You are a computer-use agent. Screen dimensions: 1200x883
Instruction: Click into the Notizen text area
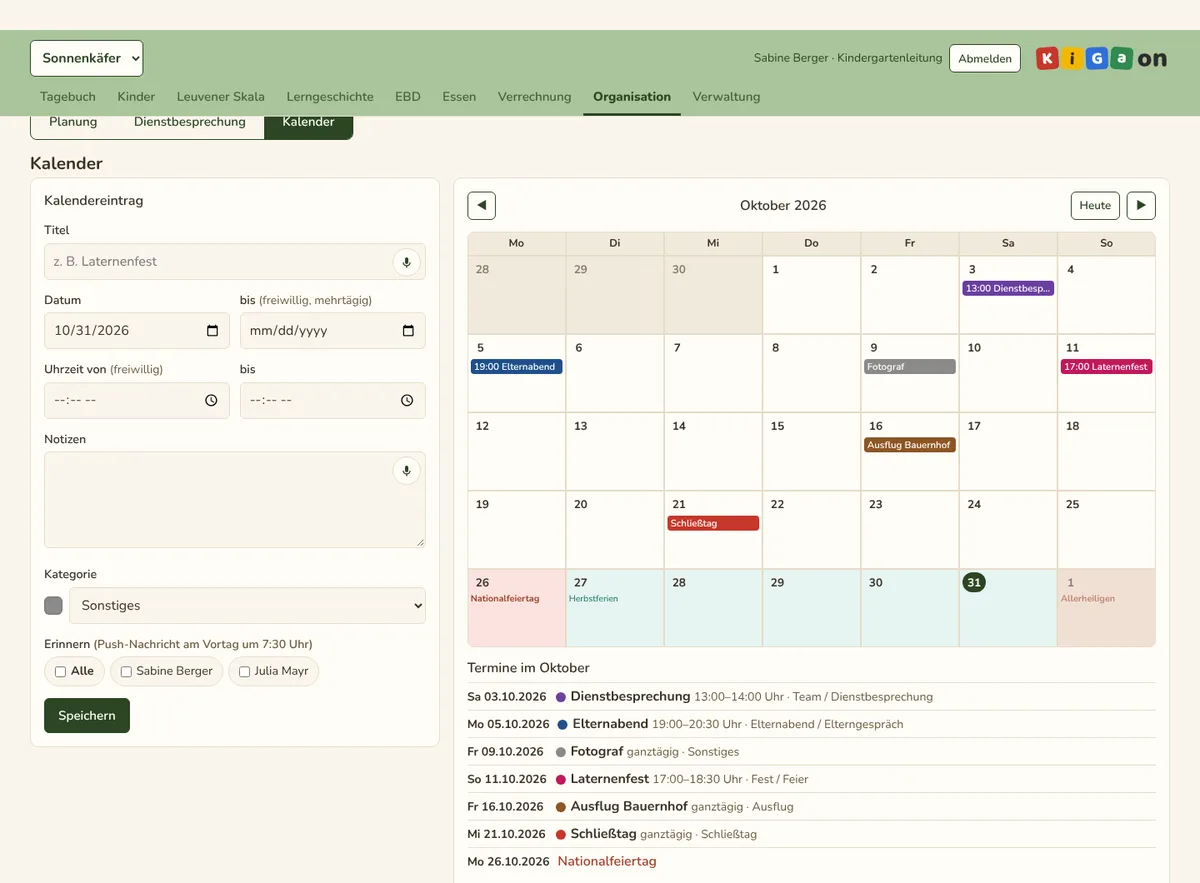click(x=235, y=500)
